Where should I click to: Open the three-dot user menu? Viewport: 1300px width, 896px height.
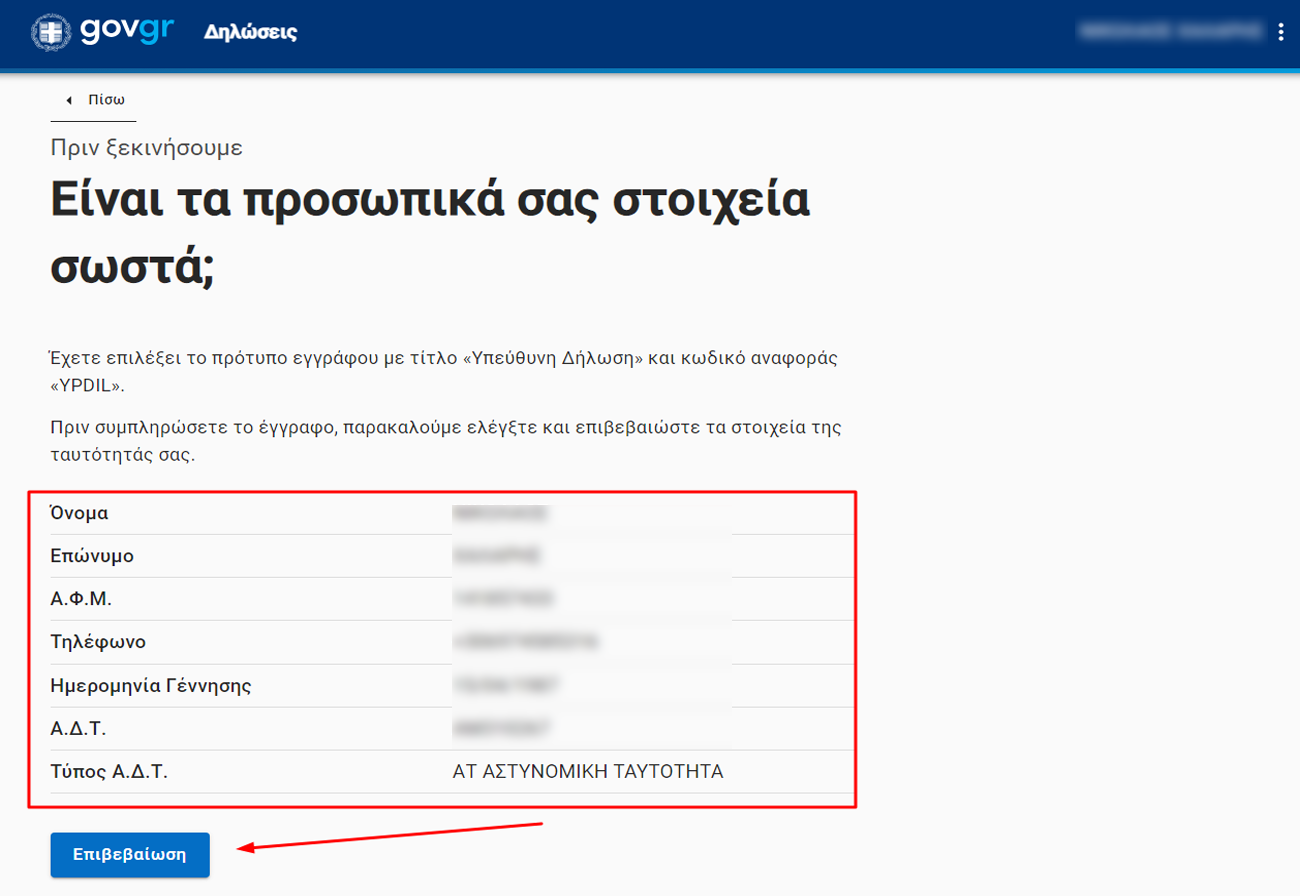pos(1280,32)
